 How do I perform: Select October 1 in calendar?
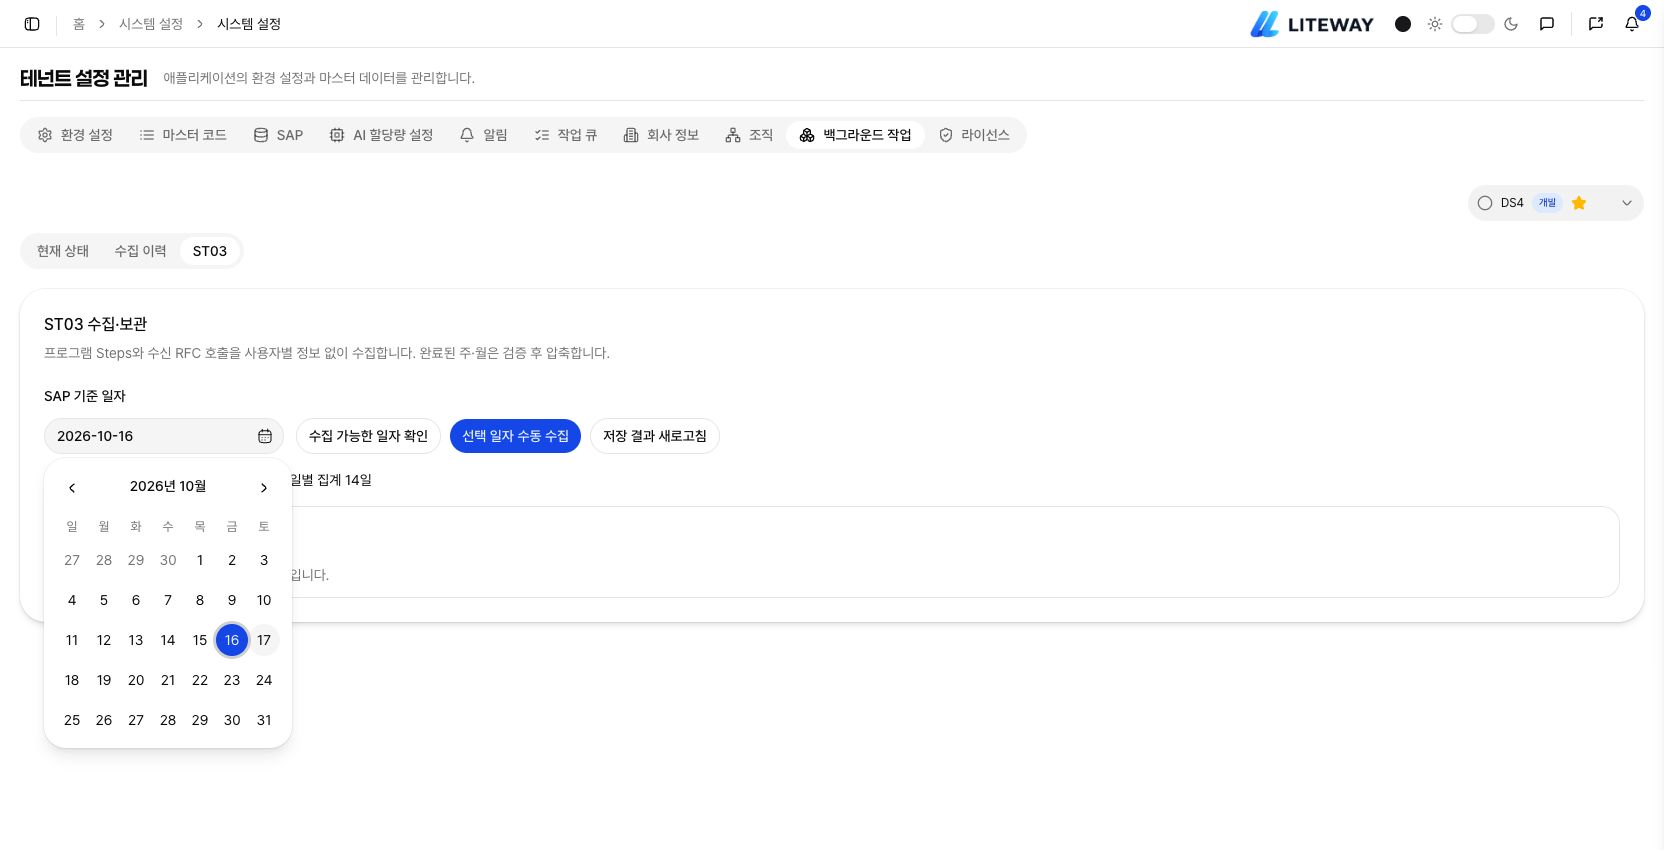coord(200,560)
